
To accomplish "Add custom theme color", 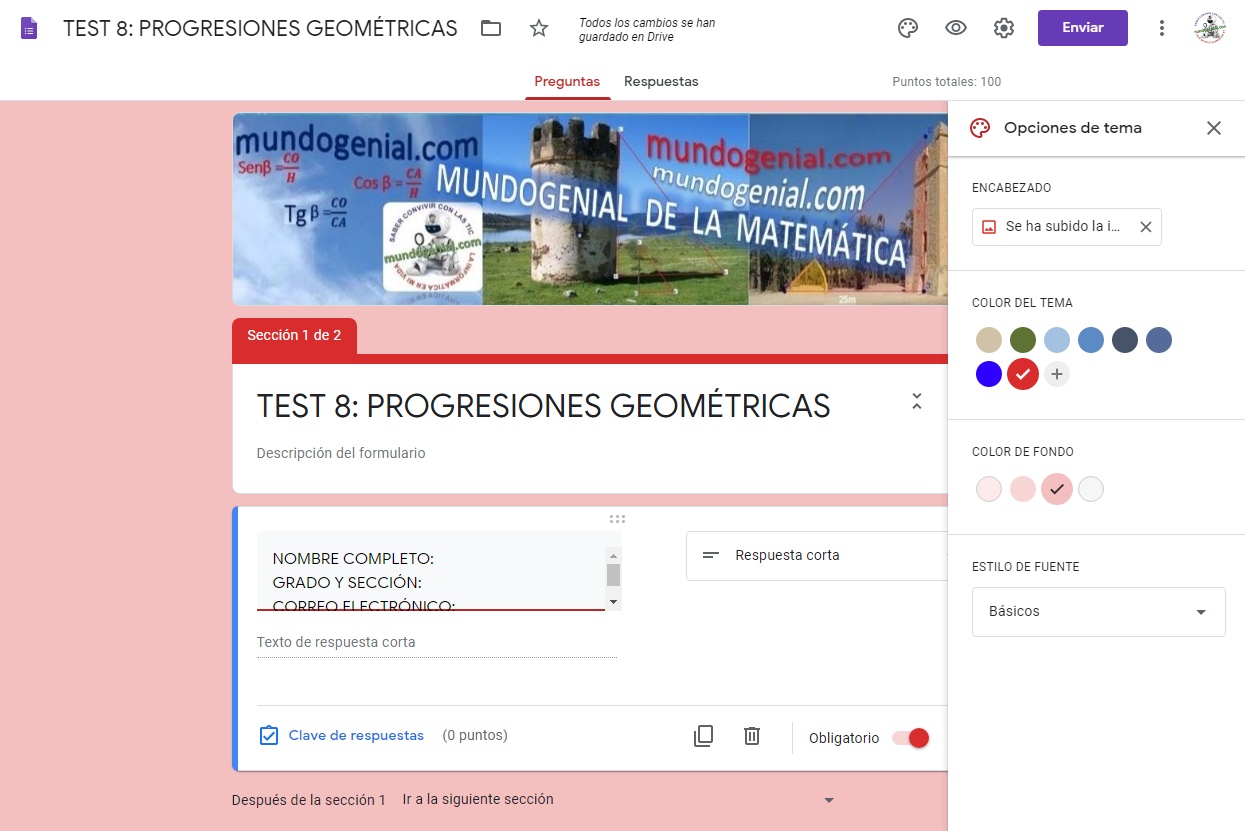I will pos(1057,375).
